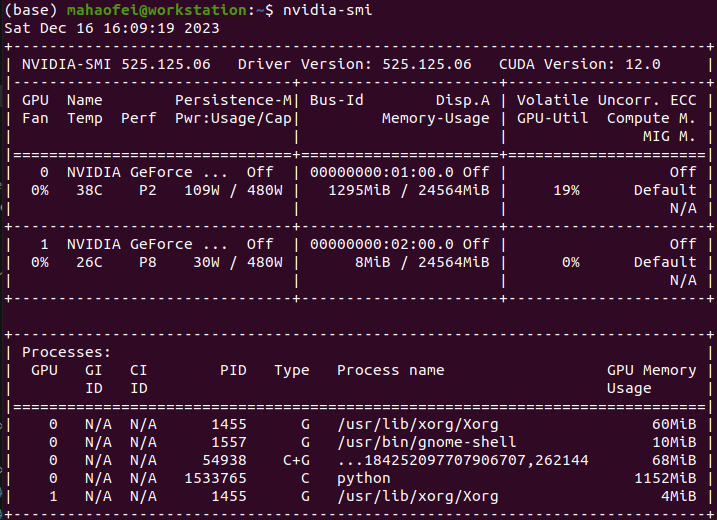Click the temperature '26C'
Screen dimensions: 717x520
89,263
